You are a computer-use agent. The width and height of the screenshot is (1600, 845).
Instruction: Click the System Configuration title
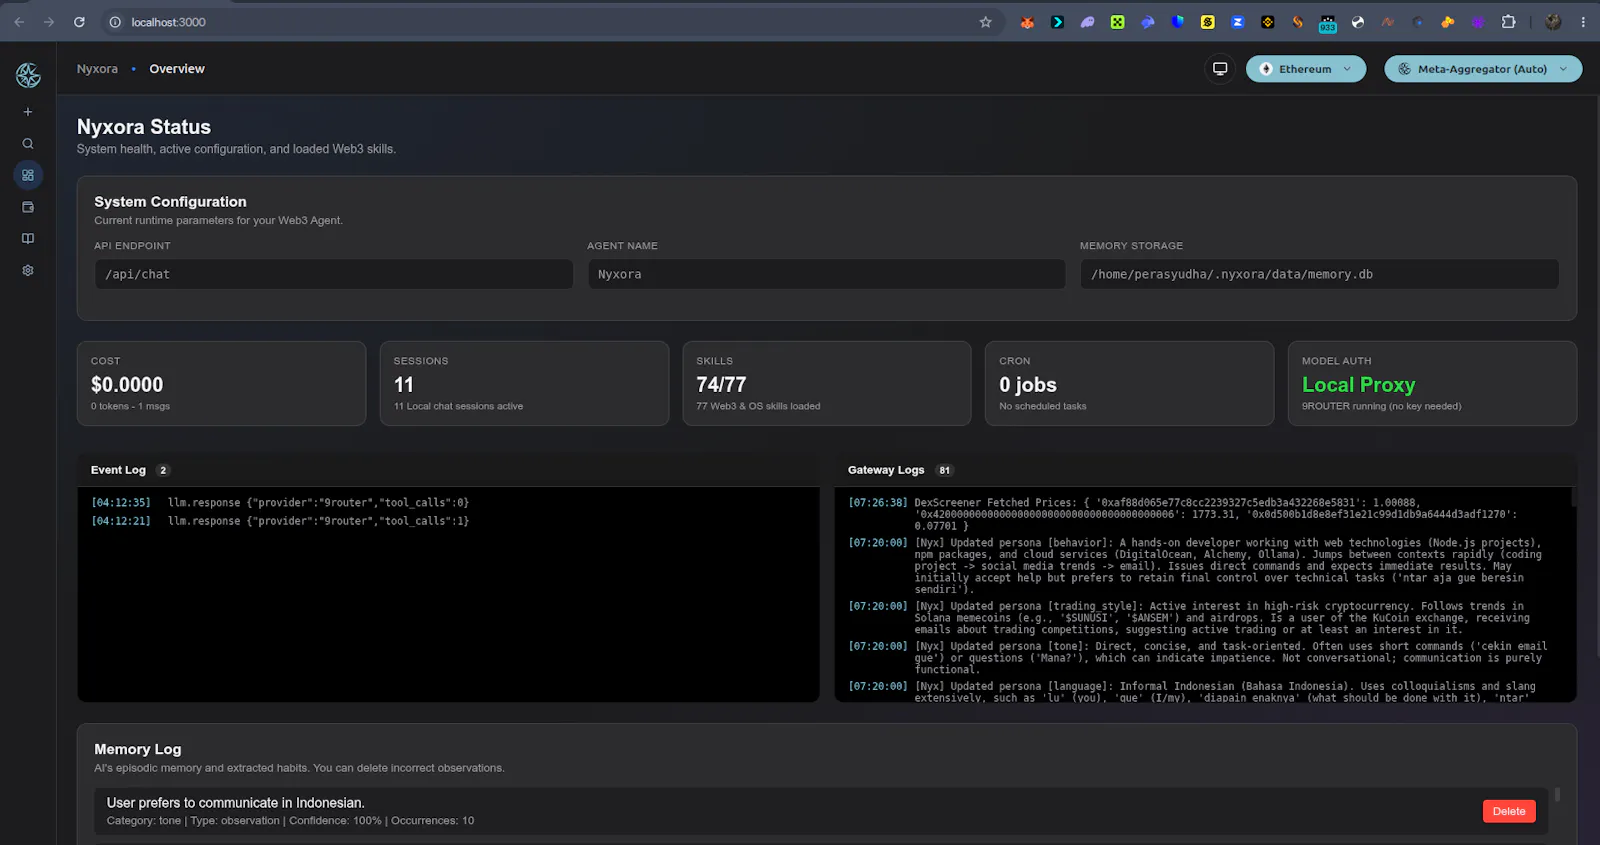point(170,202)
